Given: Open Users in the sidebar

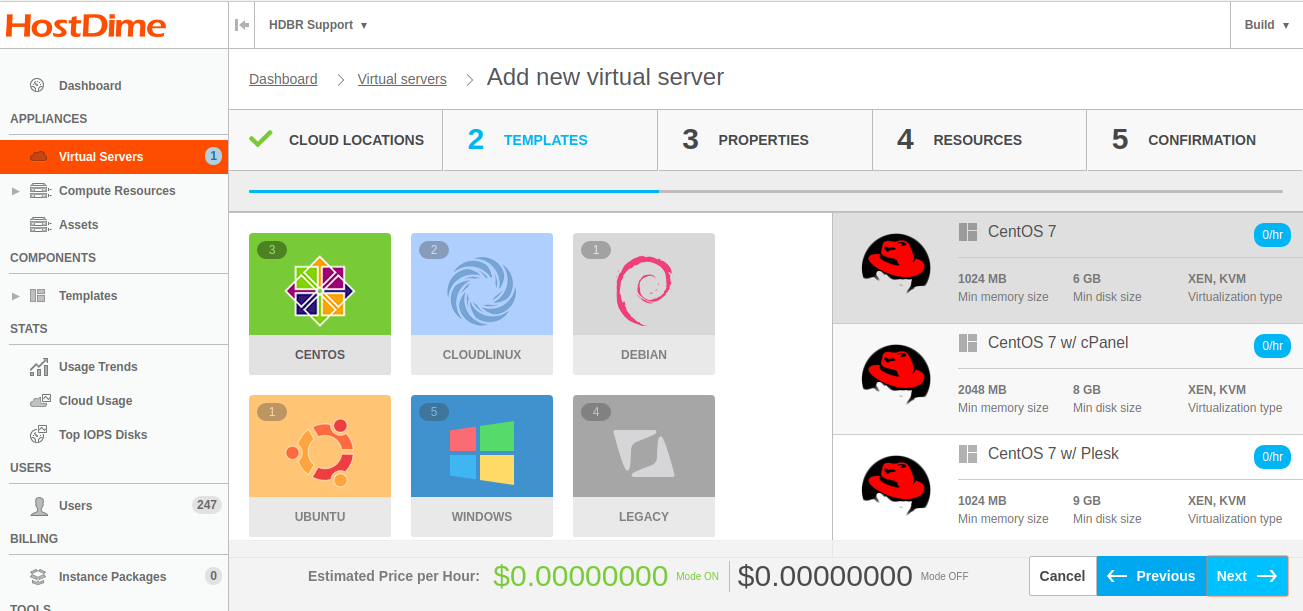Looking at the screenshot, I should click(x=75, y=506).
